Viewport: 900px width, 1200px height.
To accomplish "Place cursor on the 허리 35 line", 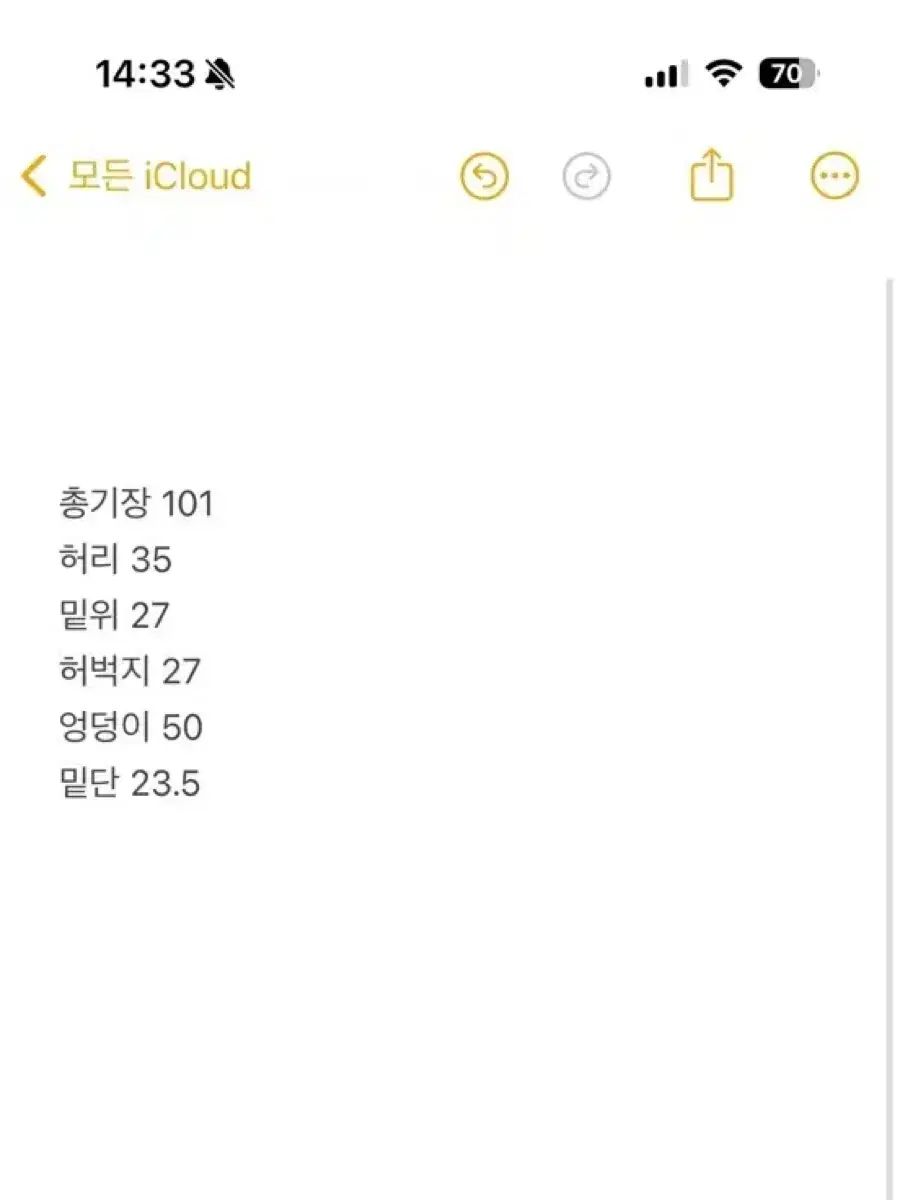I will (x=116, y=559).
